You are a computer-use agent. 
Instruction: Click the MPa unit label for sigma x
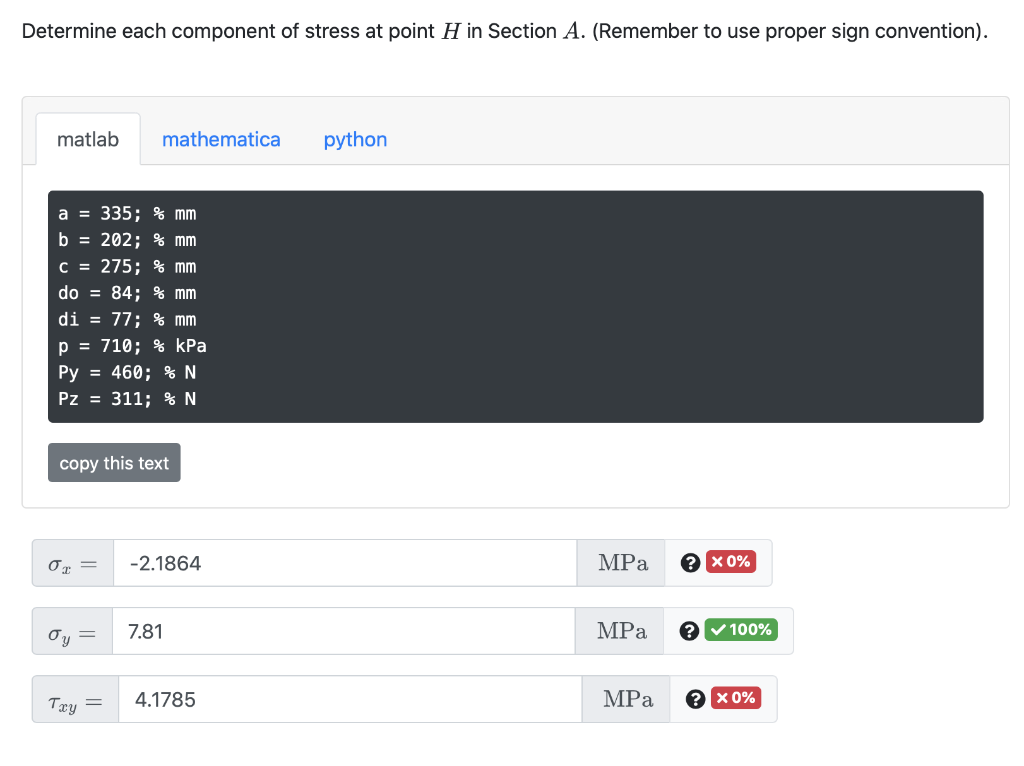622,563
